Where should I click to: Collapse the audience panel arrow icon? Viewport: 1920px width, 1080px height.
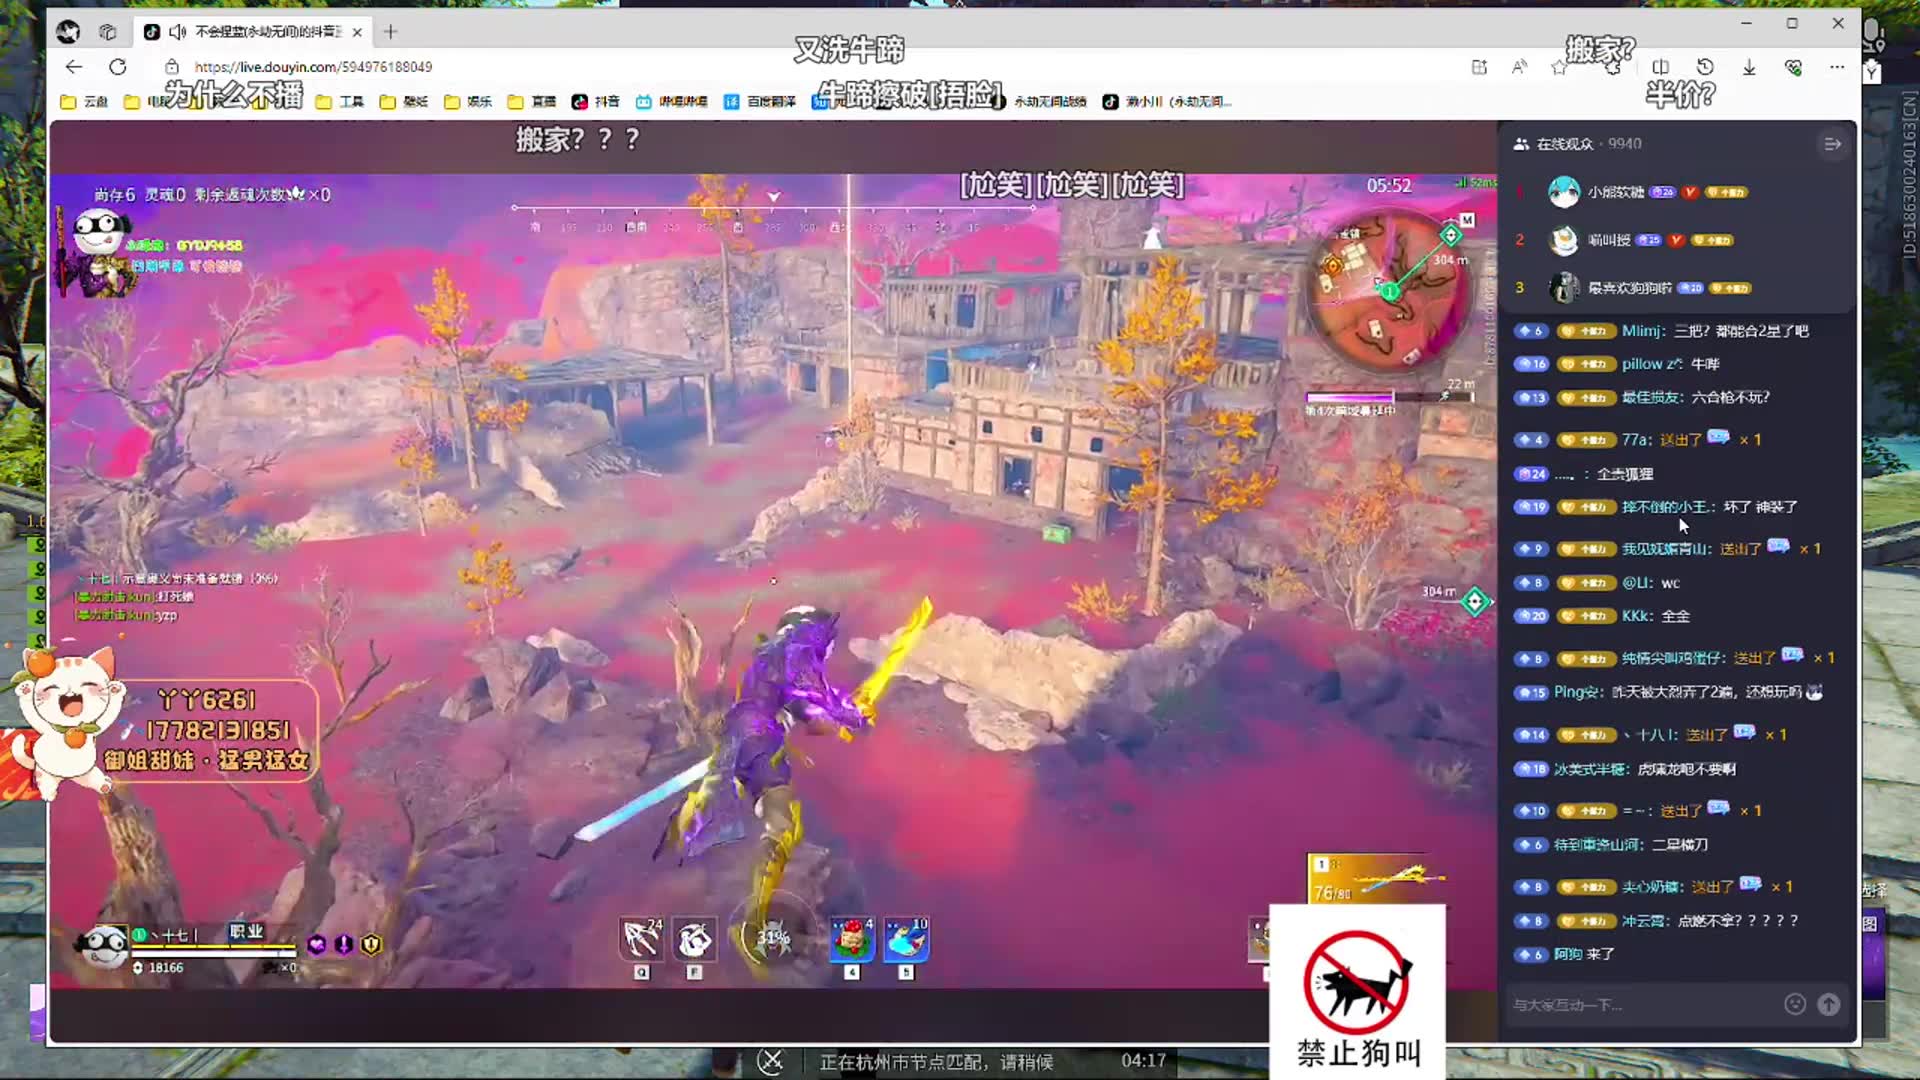click(1832, 144)
